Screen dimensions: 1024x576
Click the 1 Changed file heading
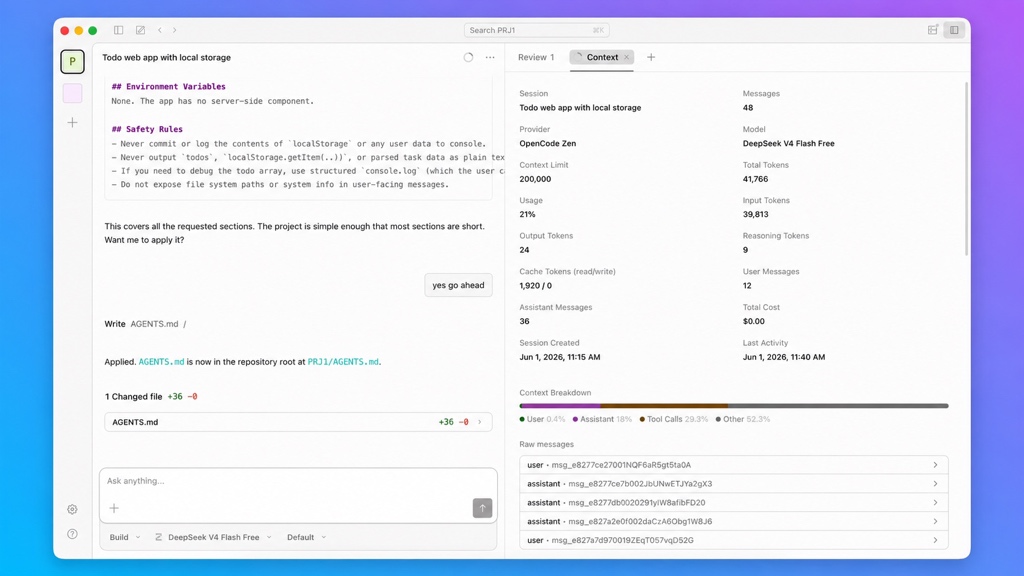(x=133, y=397)
